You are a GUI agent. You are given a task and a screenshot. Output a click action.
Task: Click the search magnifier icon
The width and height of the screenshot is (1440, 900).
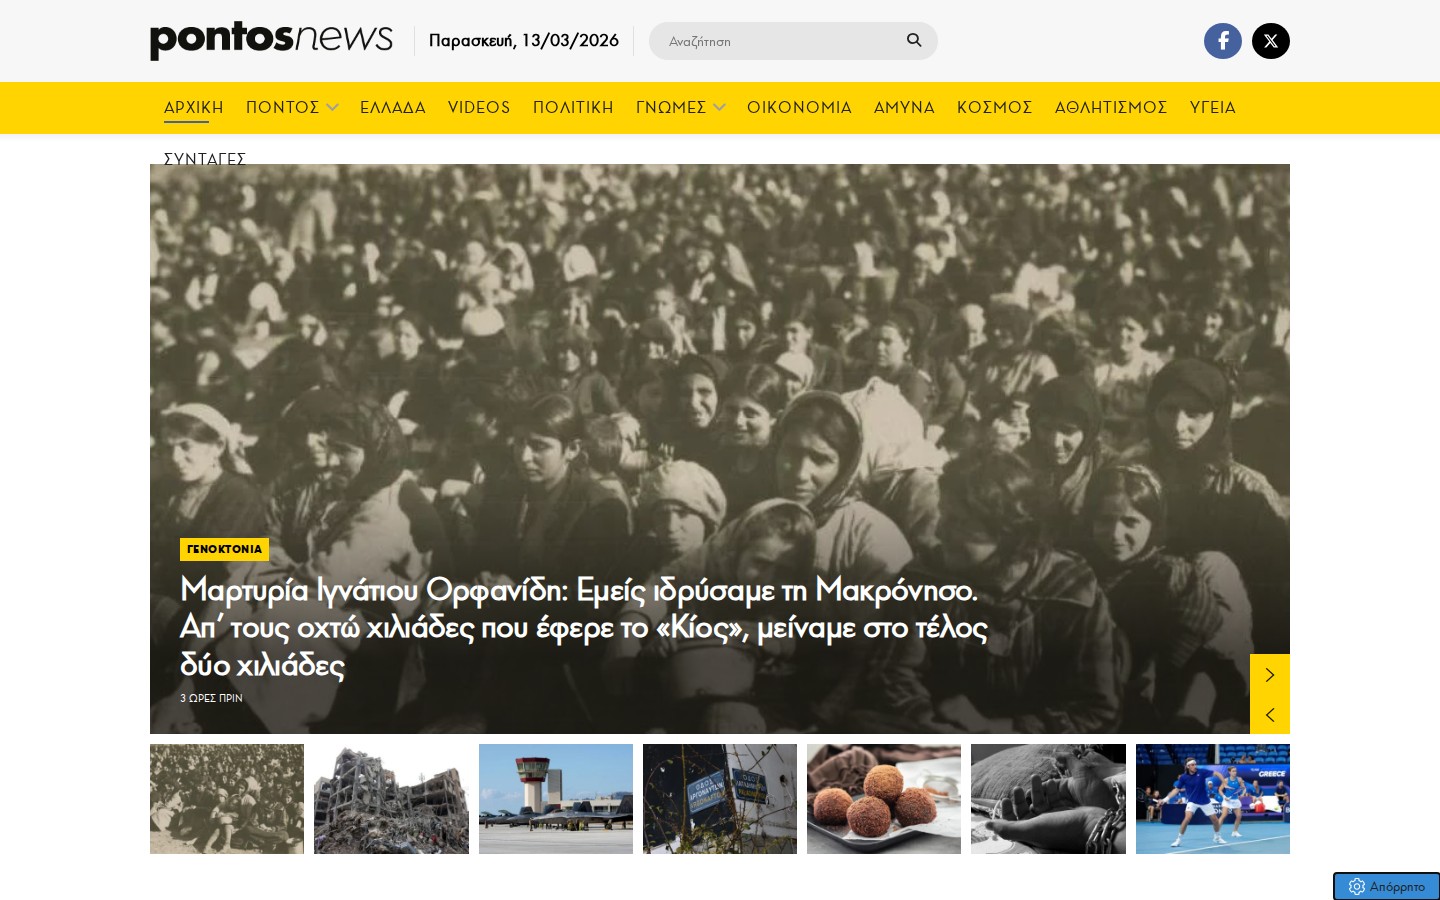coord(913,40)
